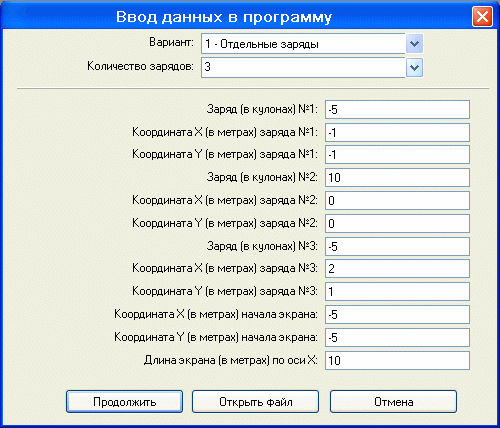Image resolution: width=500 pixels, height=428 pixels.
Task: Click the Координата X заряда №1 field
Action: (x=397, y=132)
